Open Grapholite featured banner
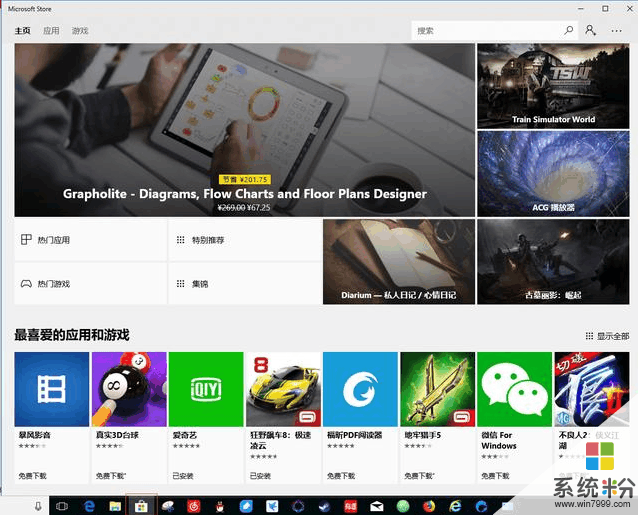Image resolution: width=638 pixels, height=515 pixels. pyautogui.click(x=245, y=130)
